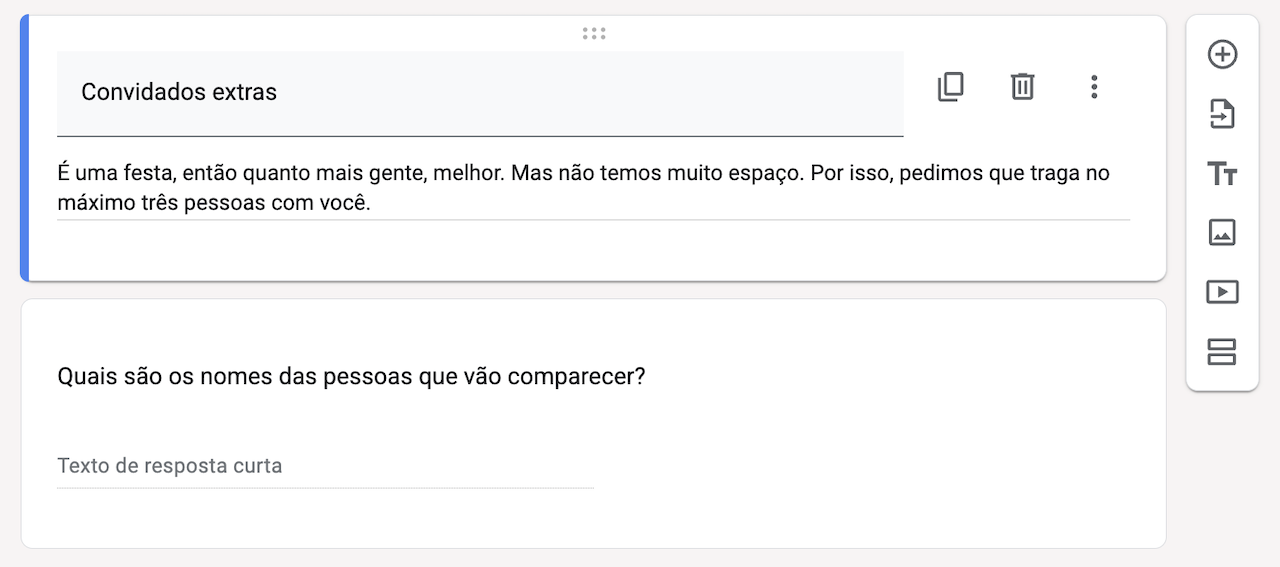This screenshot has width=1280, height=567.
Task: Select the question "Quais são os nomes das pessoas"
Action: pyautogui.click(x=352, y=378)
